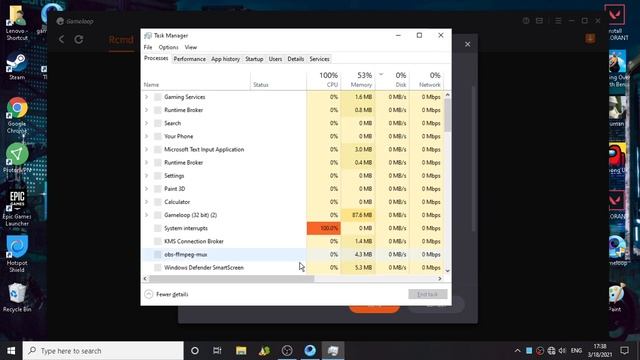Expand the Settings process row
Image resolution: width=640 pixels, height=360 pixels.
click(x=147, y=176)
